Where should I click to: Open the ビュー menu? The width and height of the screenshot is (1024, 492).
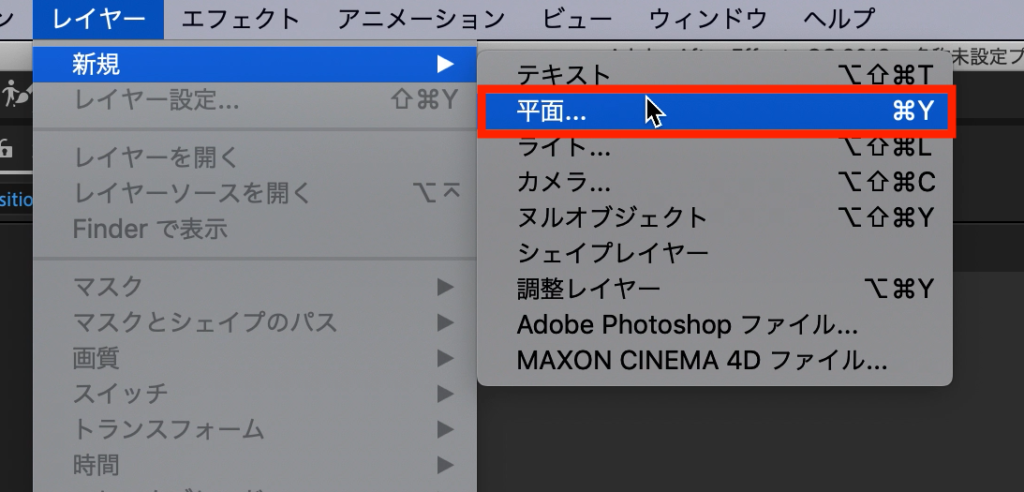pyautogui.click(x=577, y=19)
